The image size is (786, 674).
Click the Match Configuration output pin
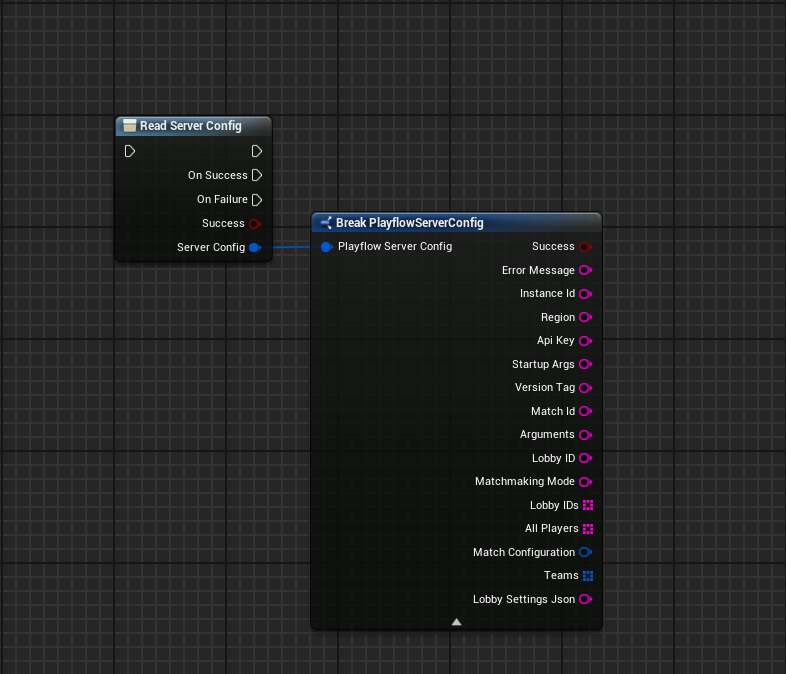click(x=586, y=552)
